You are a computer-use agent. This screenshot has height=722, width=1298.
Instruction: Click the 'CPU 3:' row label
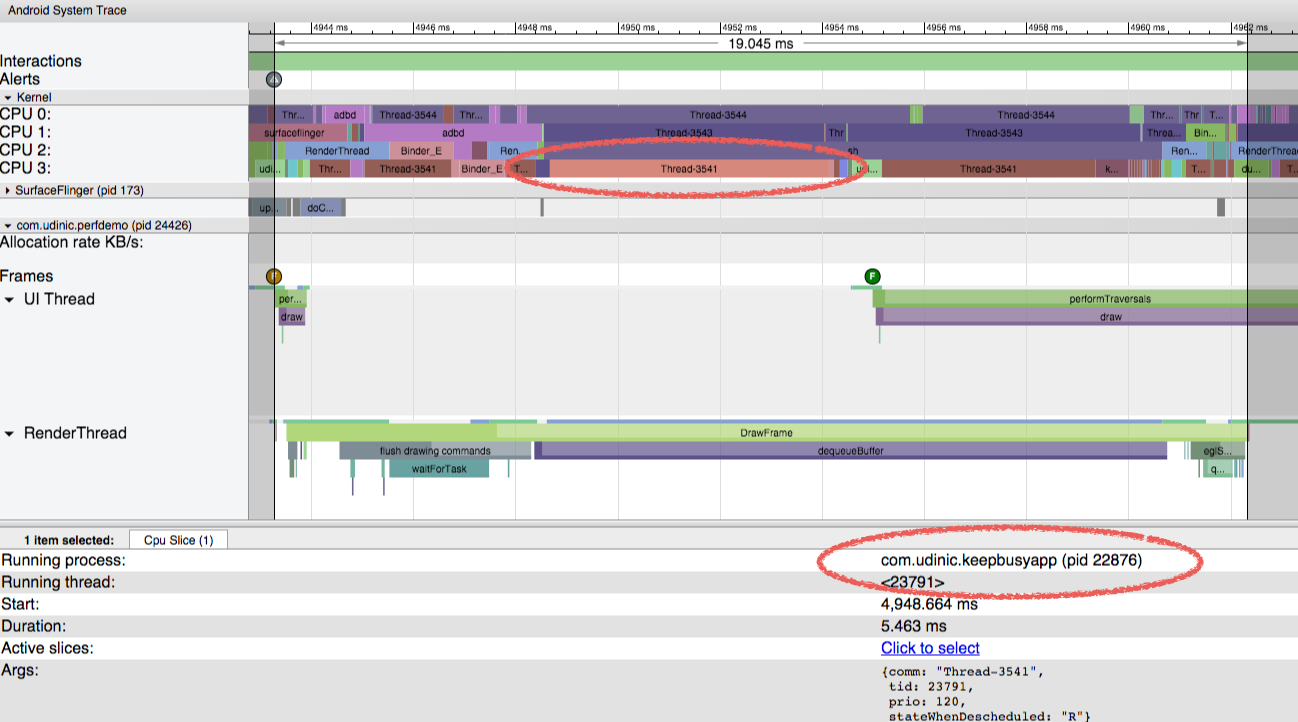pyautogui.click(x=26, y=168)
